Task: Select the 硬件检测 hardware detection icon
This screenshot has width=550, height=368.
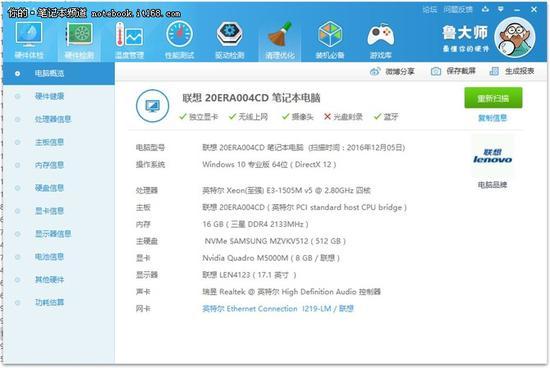Action: pos(79,40)
